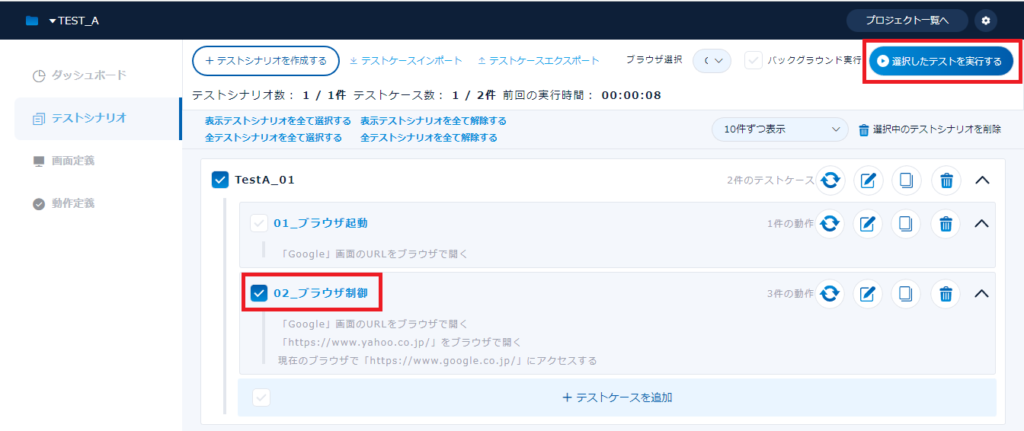
Task: Open the 動作定義 sidebar item
Action: [64, 203]
